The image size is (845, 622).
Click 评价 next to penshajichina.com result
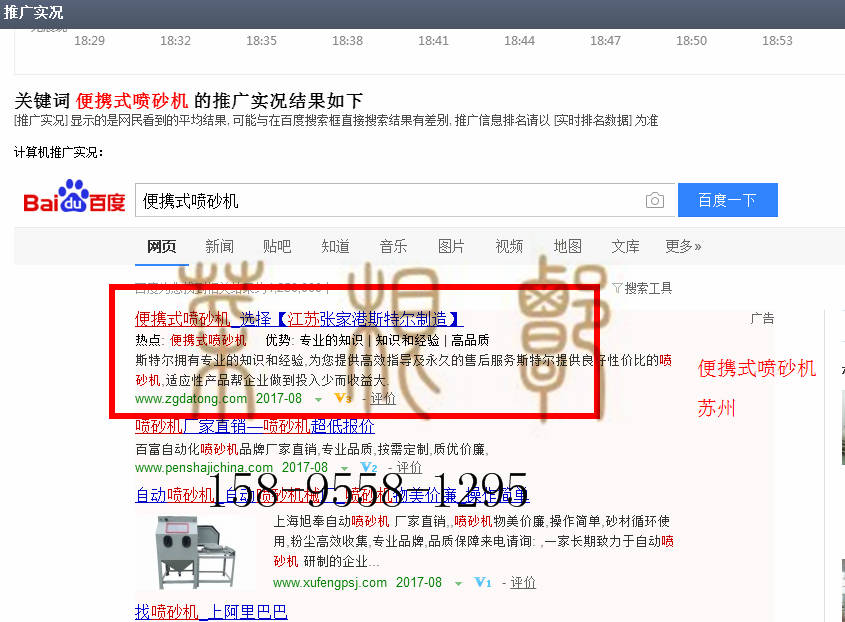tap(409, 467)
